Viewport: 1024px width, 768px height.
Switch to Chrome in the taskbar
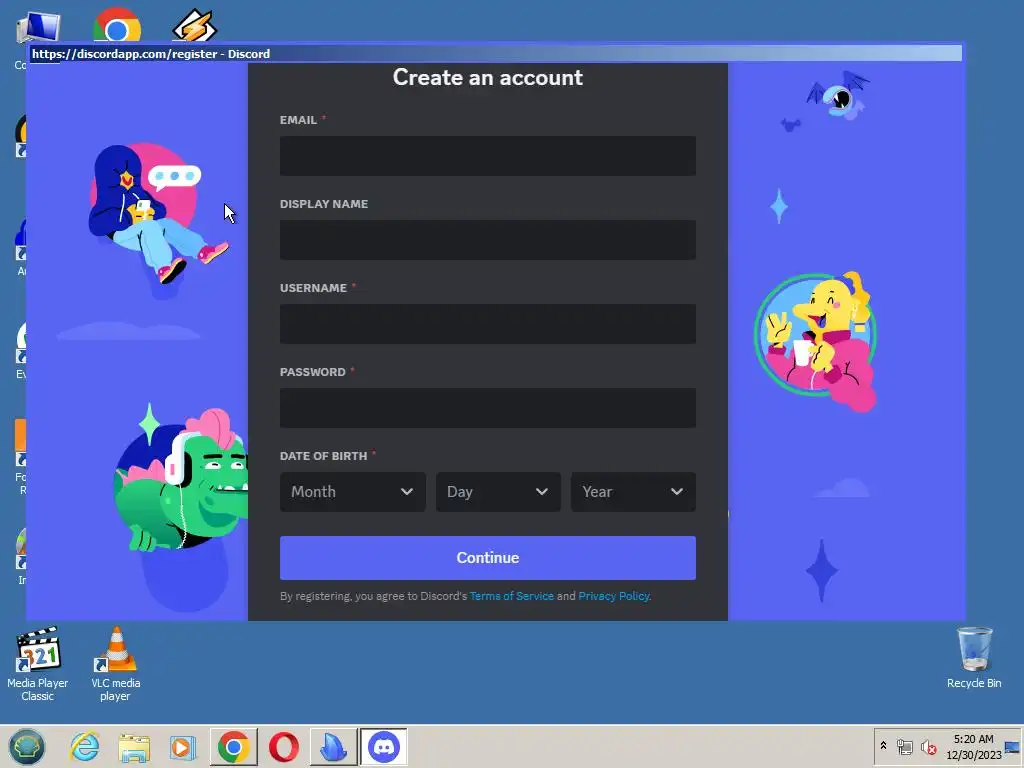coord(234,746)
